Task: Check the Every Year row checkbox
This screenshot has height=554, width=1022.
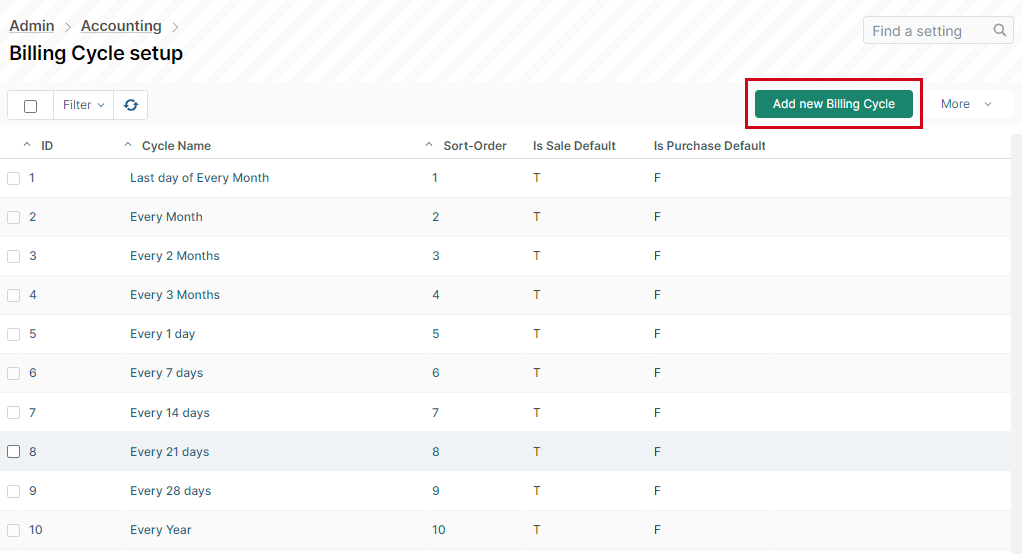Action: tap(14, 530)
